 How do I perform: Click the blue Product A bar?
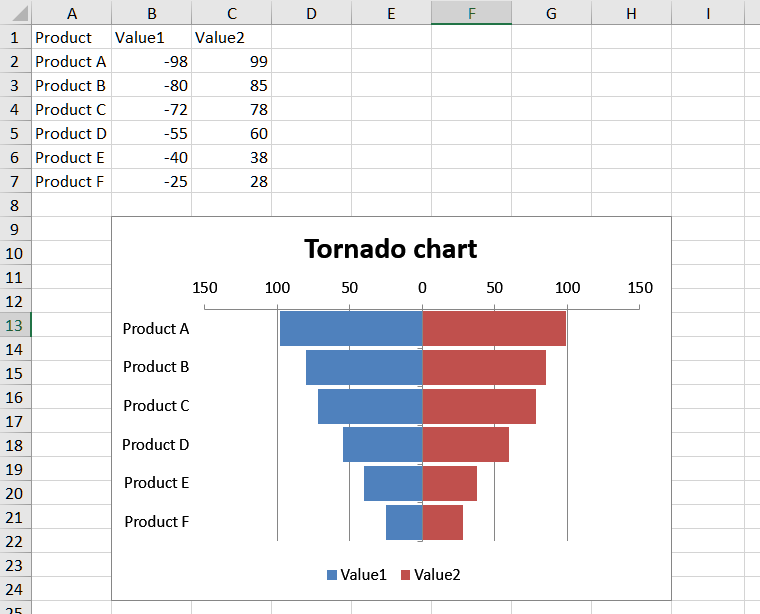(x=350, y=329)
